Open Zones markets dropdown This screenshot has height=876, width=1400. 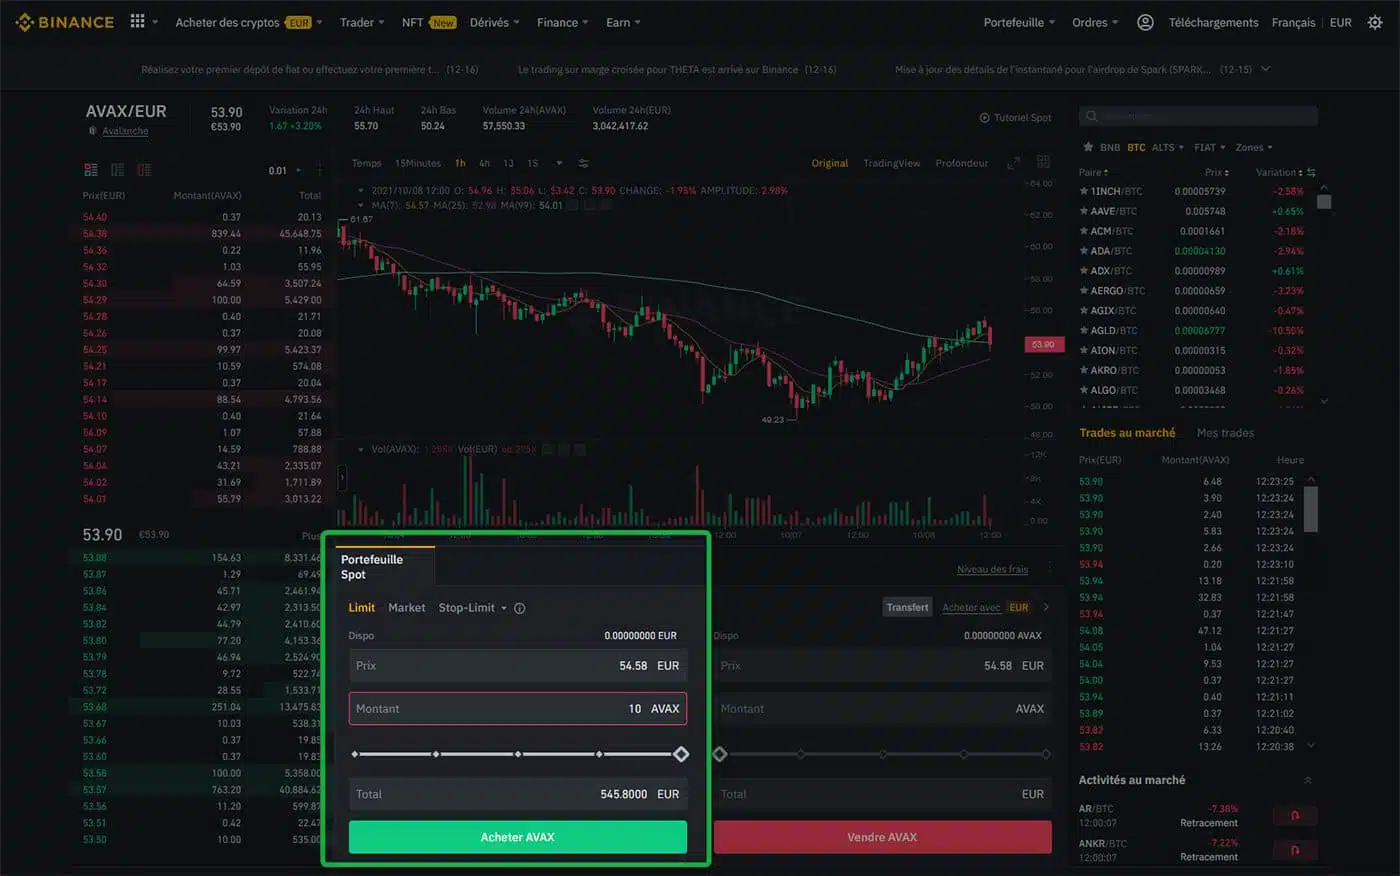pos(1254,147)
